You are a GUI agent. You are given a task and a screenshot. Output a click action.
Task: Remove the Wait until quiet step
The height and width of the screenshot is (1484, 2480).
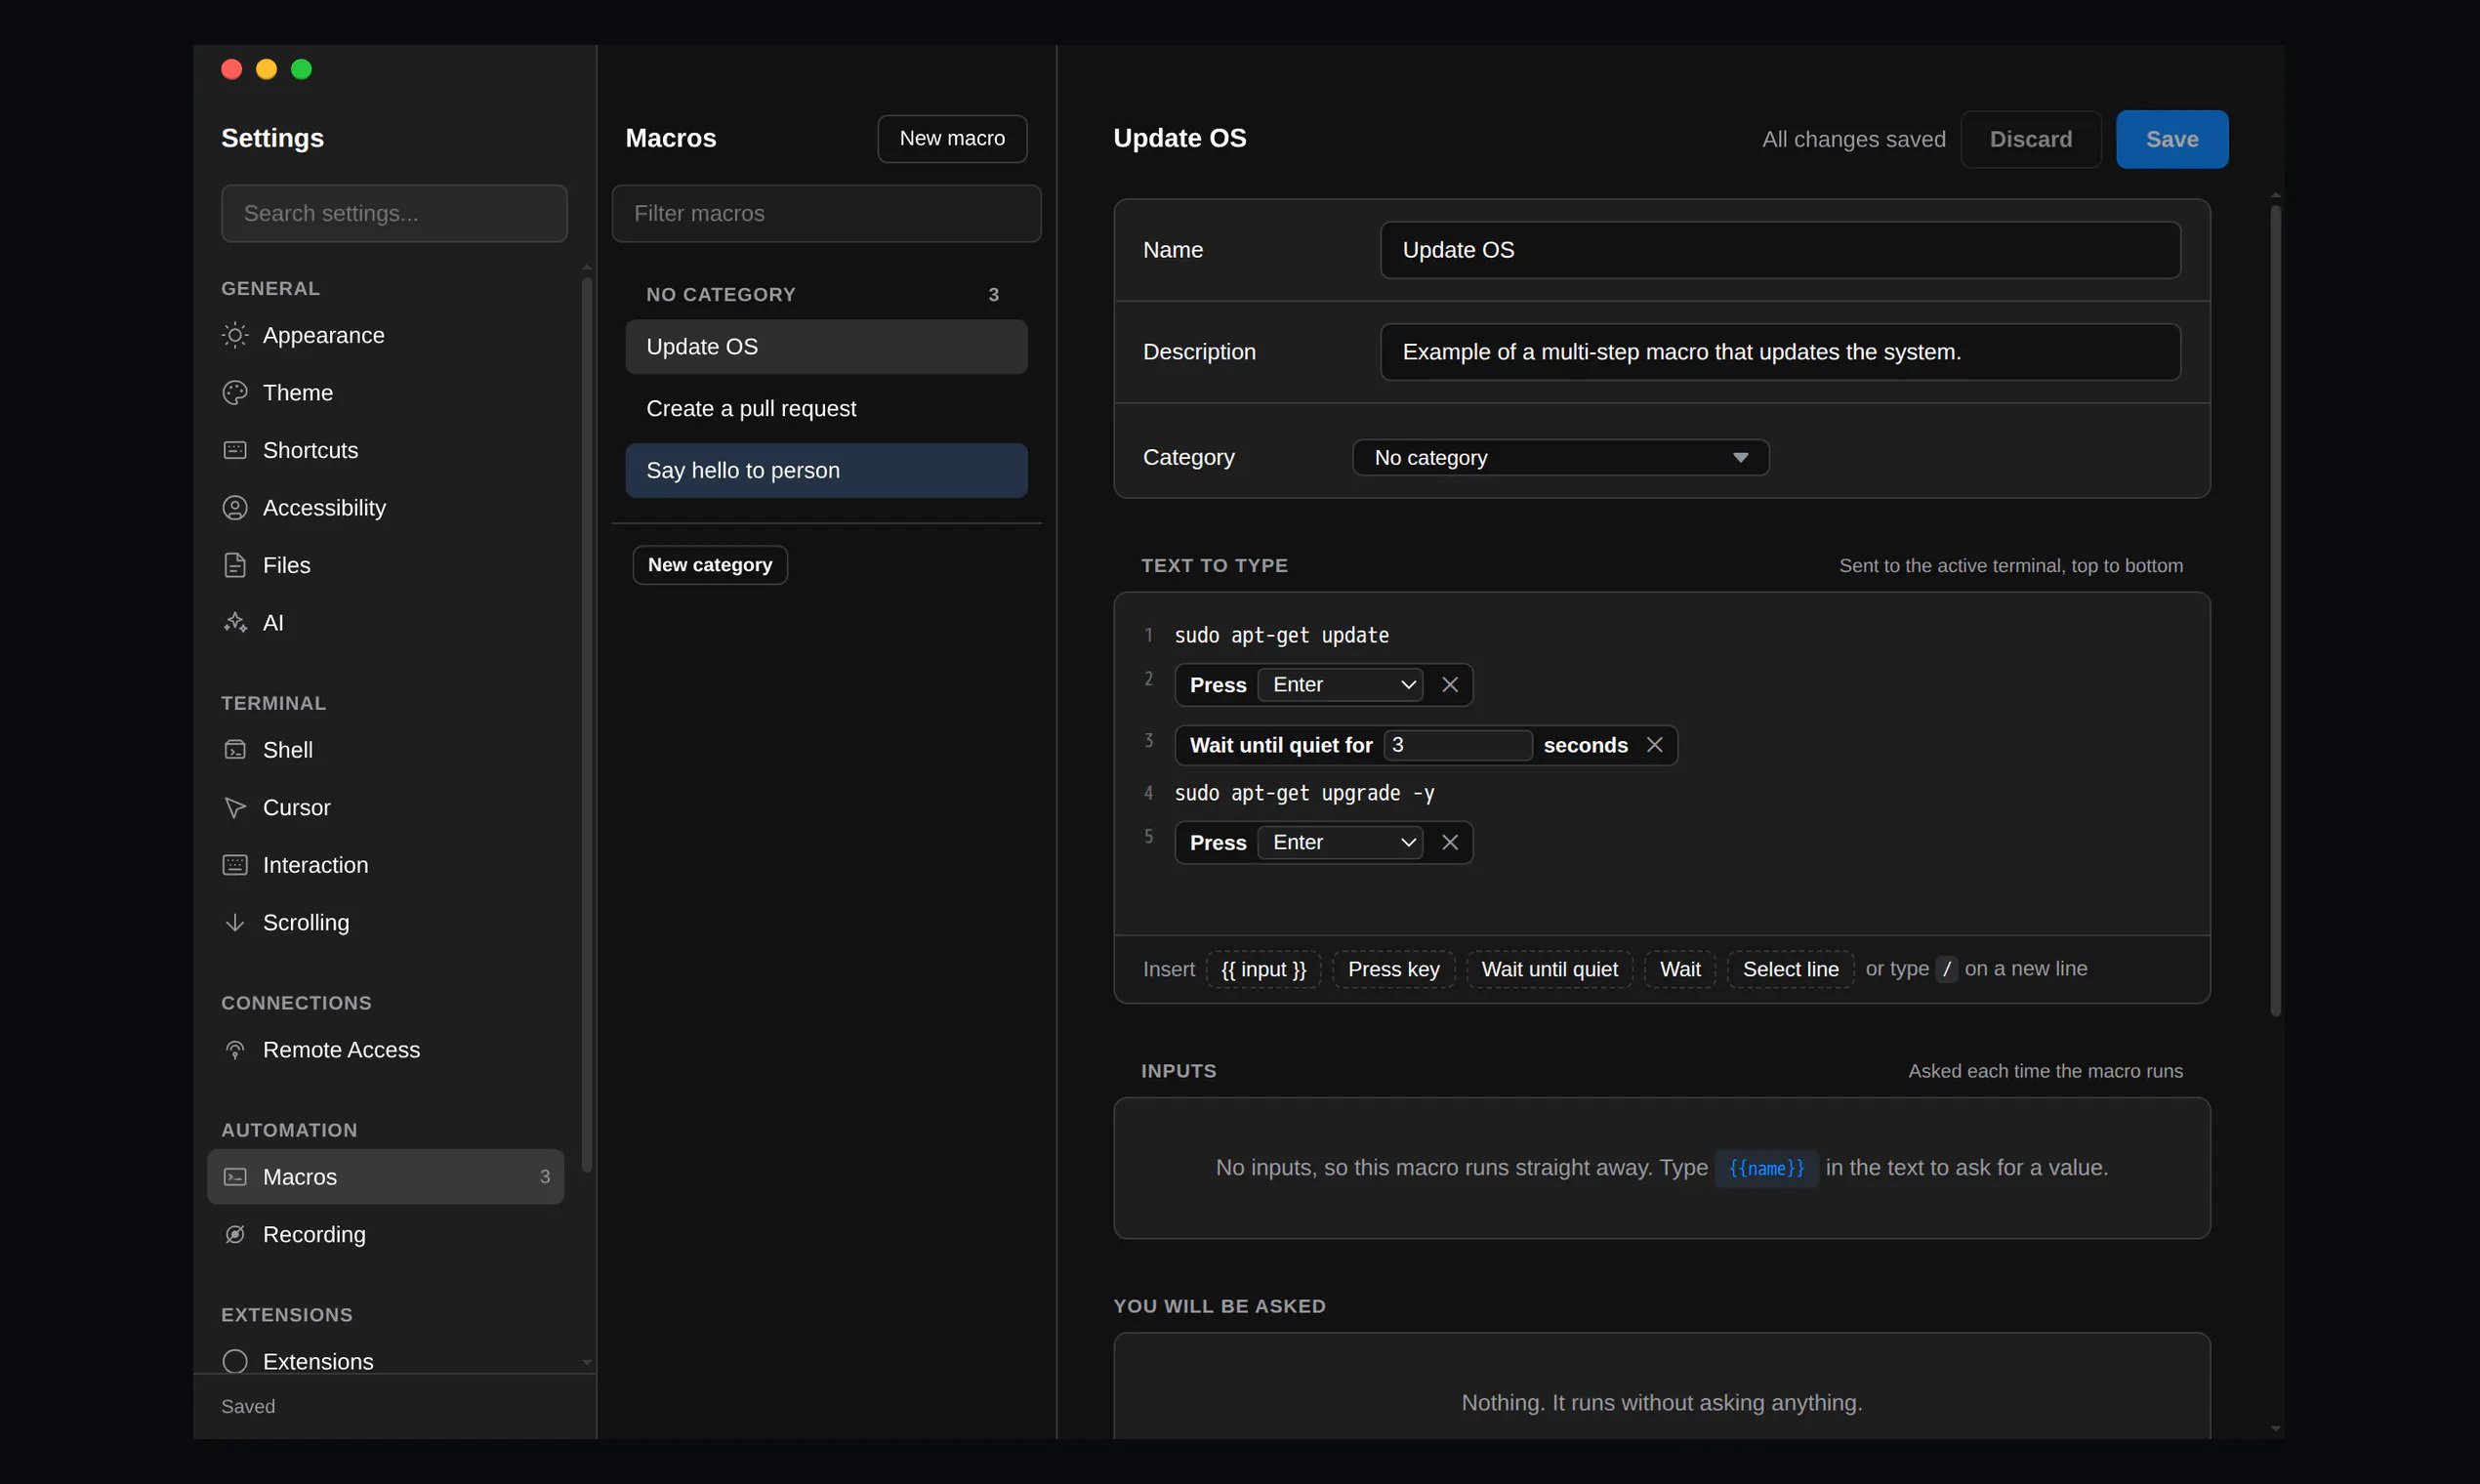(1655, 745)
